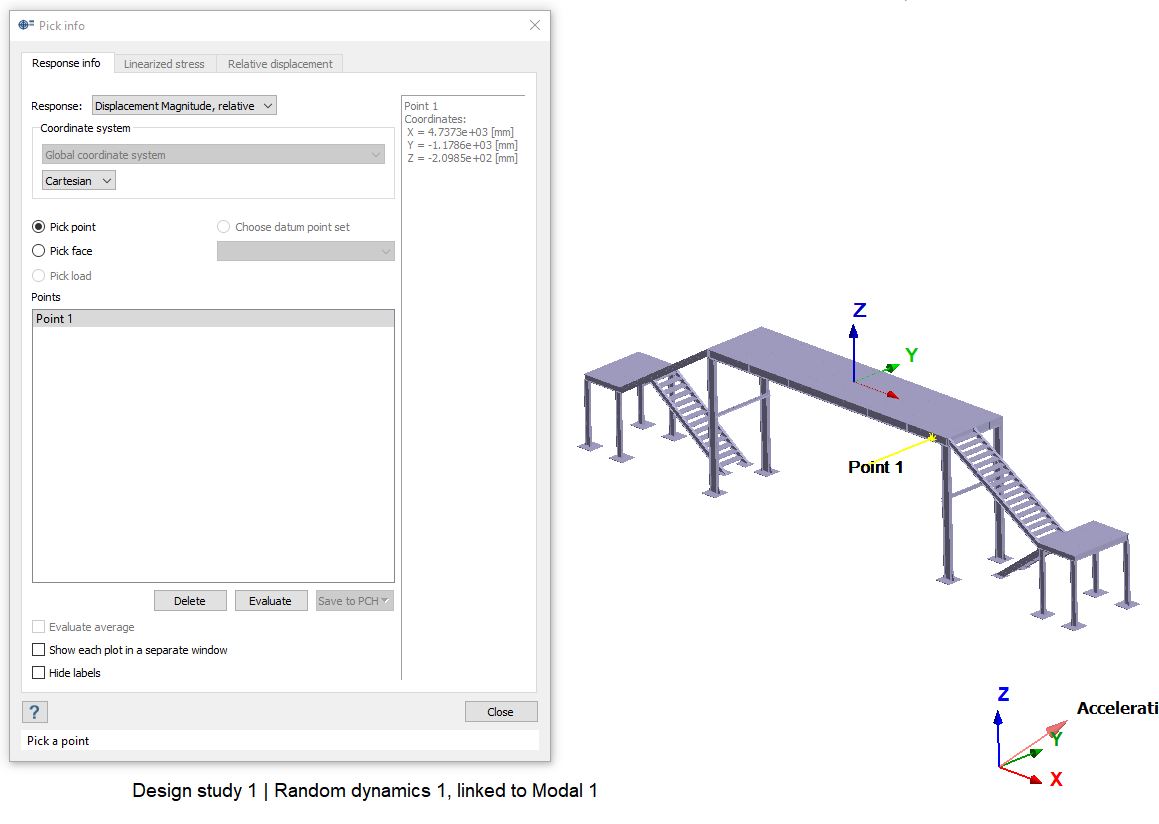
Task: Click the Pick a point status text
Action: [58, 740]
